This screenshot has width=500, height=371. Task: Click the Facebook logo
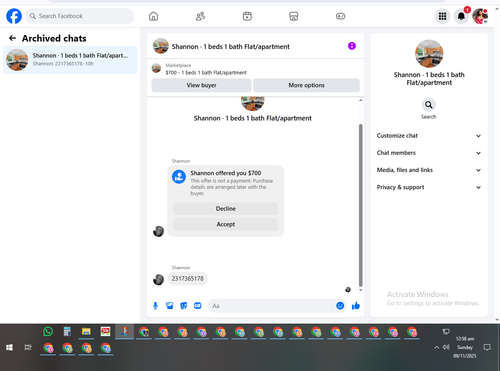pos(14,16)
